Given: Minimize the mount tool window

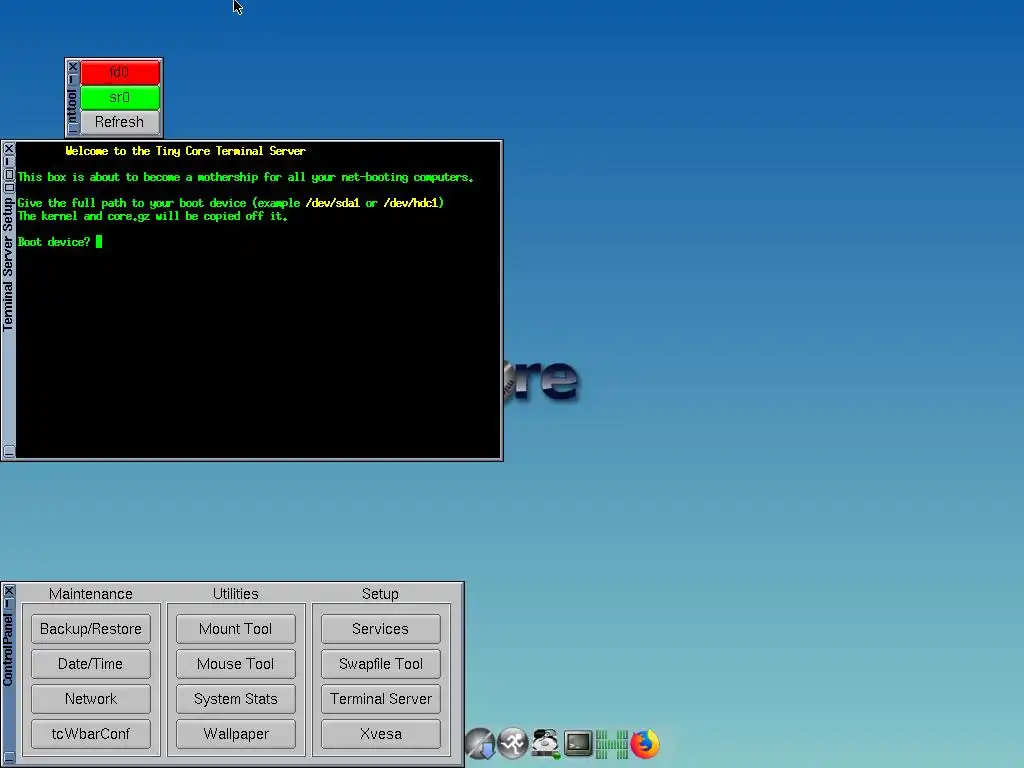Looking at the screenshot, I should tap(72, 79).
